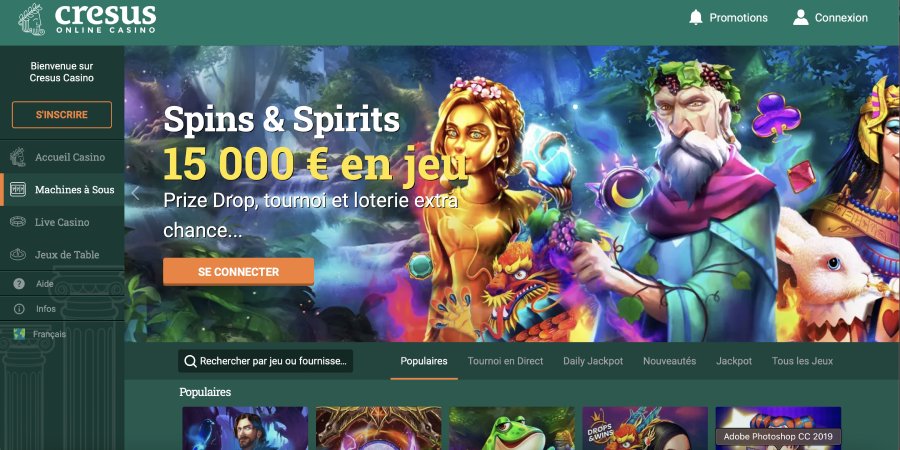Open the Nouveautés tab
The height and width of the screenshot is (450, 900).
pyautogui.click(x=669, y=361)
